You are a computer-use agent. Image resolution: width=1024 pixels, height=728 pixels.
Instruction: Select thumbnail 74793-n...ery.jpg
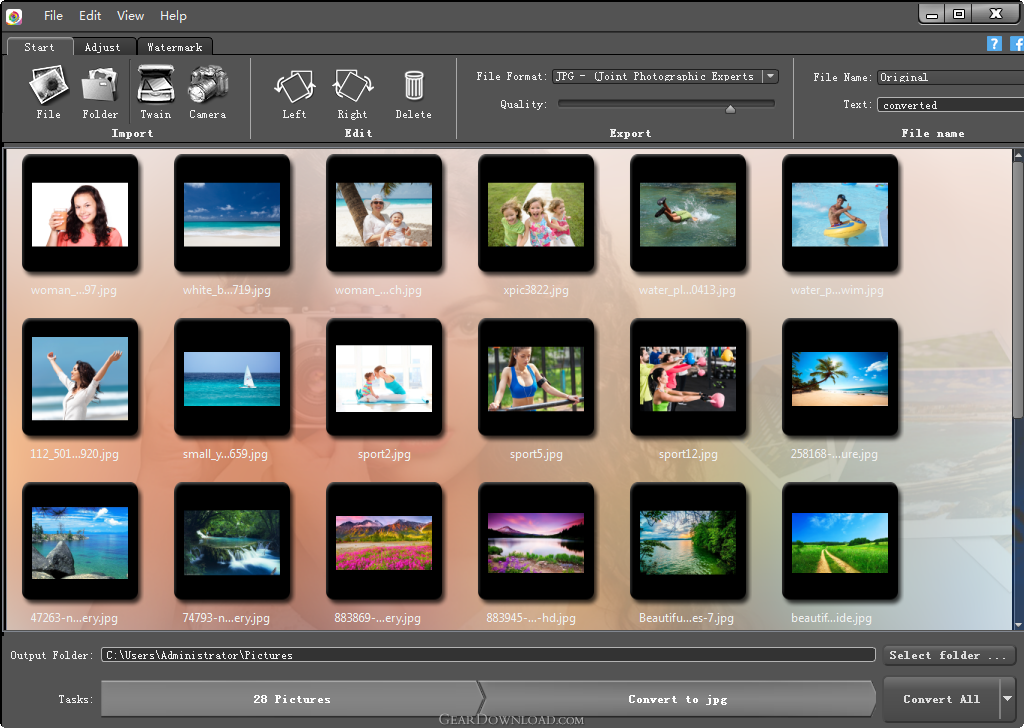click(232, 542)
